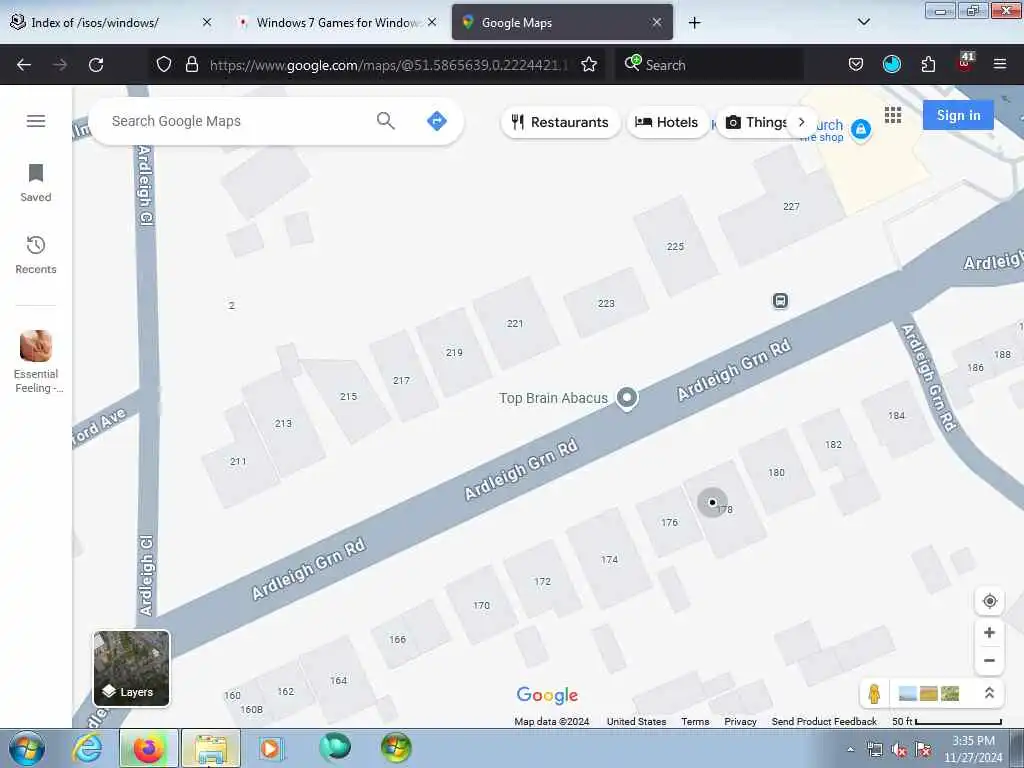Image resolution: width=1024 pixels, height=768 pixels.
Task: Filter by Restaurants chip
Action: point(560,122)
